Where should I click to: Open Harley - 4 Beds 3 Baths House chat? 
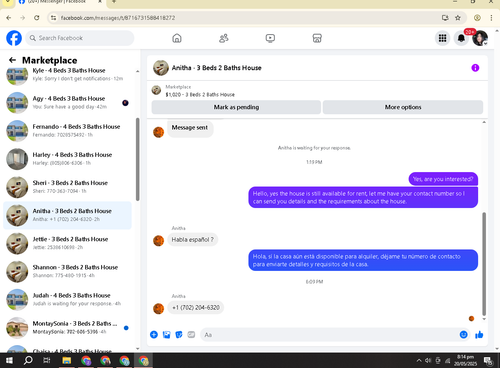click(x=68, y=159)
